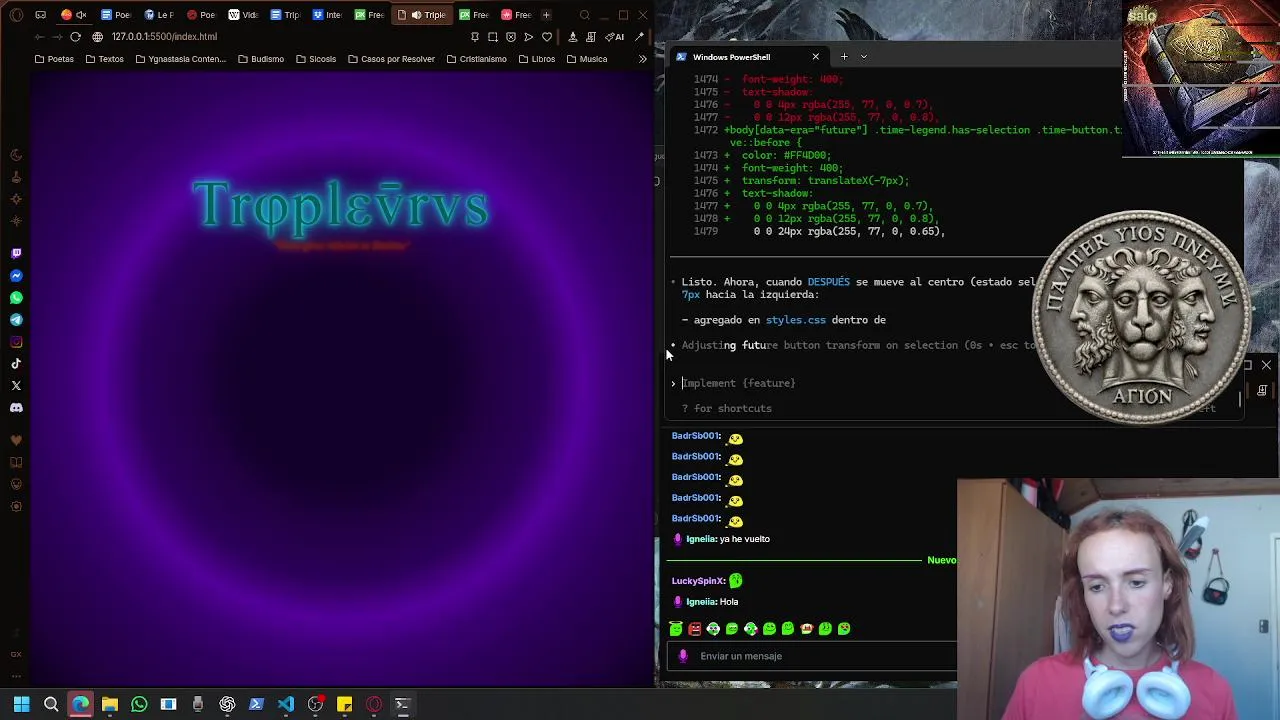1280x720 pixels.
Task: Click the snapshot icon in address bar
Action: point(492,37)
